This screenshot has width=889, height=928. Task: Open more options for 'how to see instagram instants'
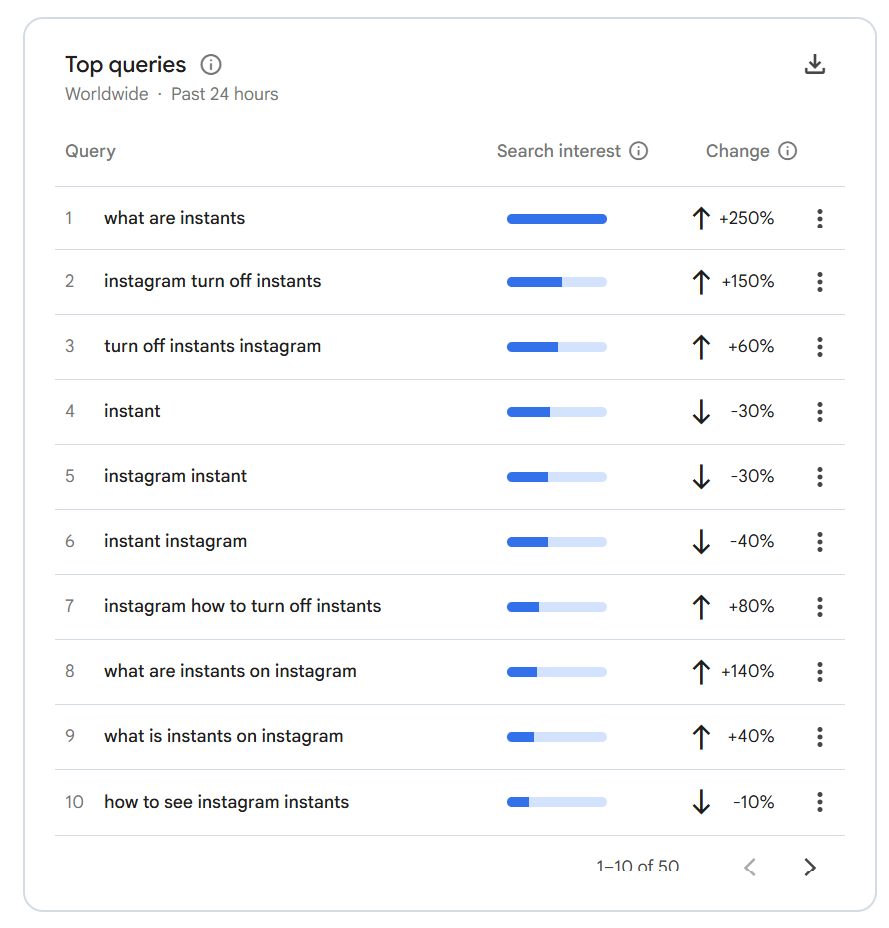point(820,802)
